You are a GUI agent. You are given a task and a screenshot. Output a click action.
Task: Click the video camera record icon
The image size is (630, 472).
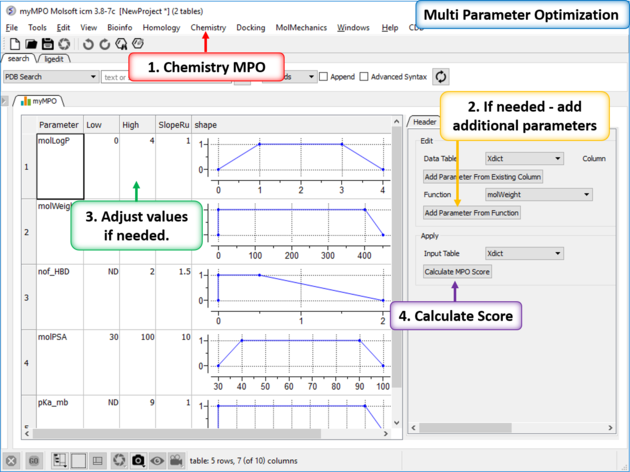(x=176, y=460)
